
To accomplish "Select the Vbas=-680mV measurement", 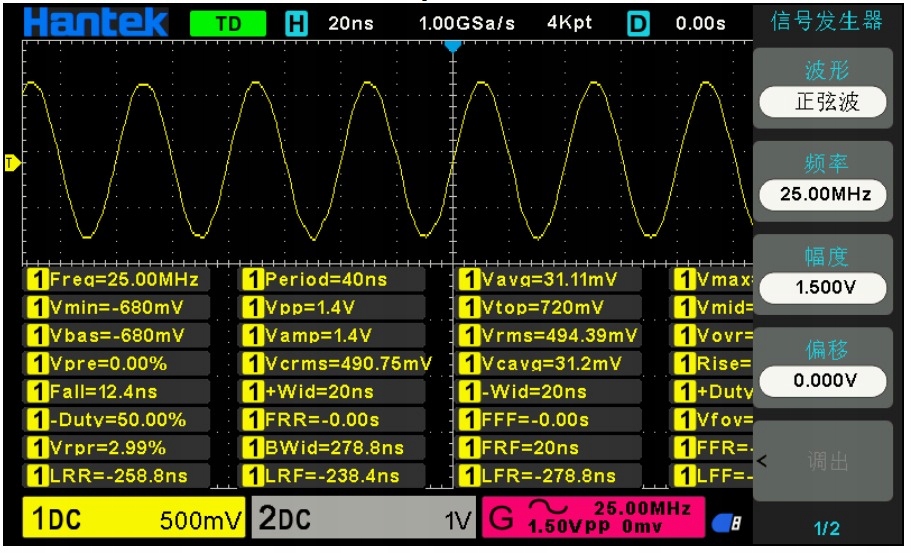I will pos(116,336).
